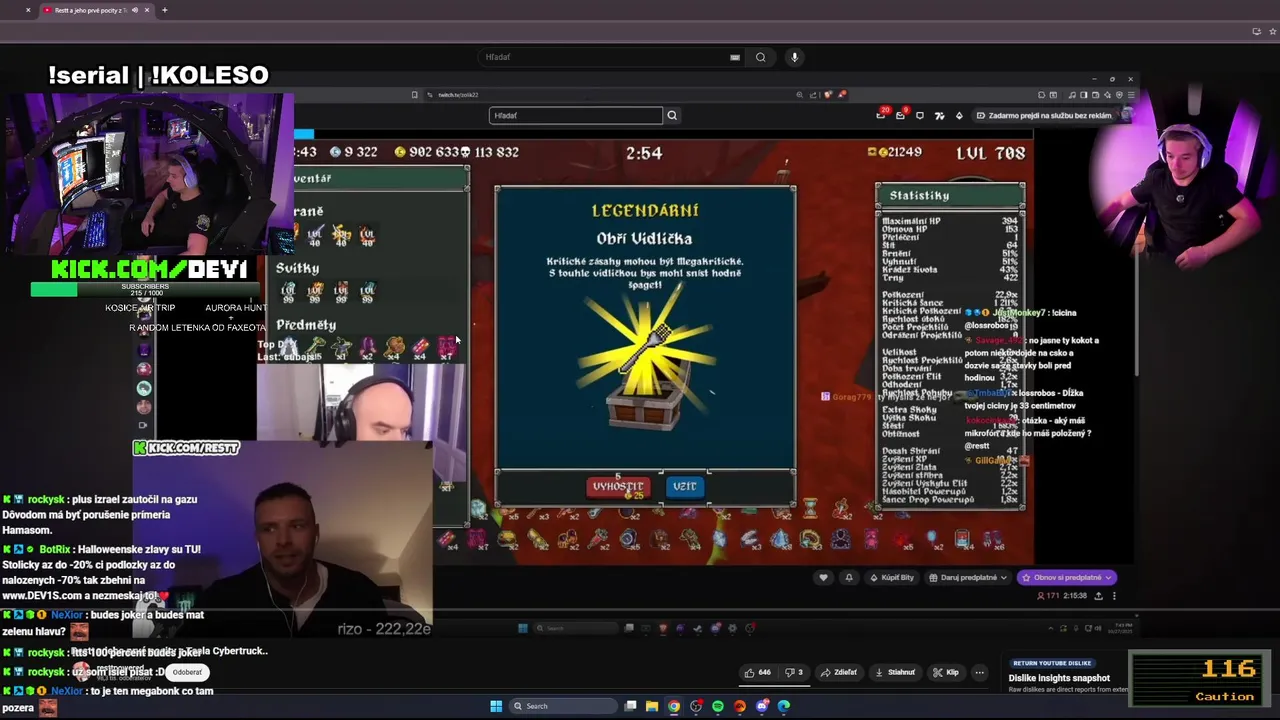Click the YouTube search magnifier button
The width and height of the screenshot is (1280, 720).
(x=761, y=57)
